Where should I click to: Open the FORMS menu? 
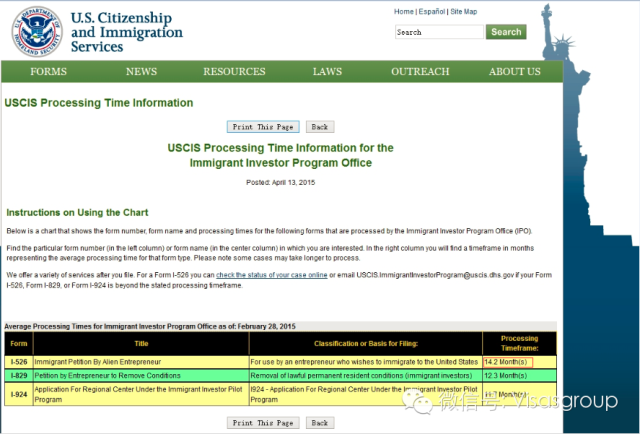tap(48, 71)
